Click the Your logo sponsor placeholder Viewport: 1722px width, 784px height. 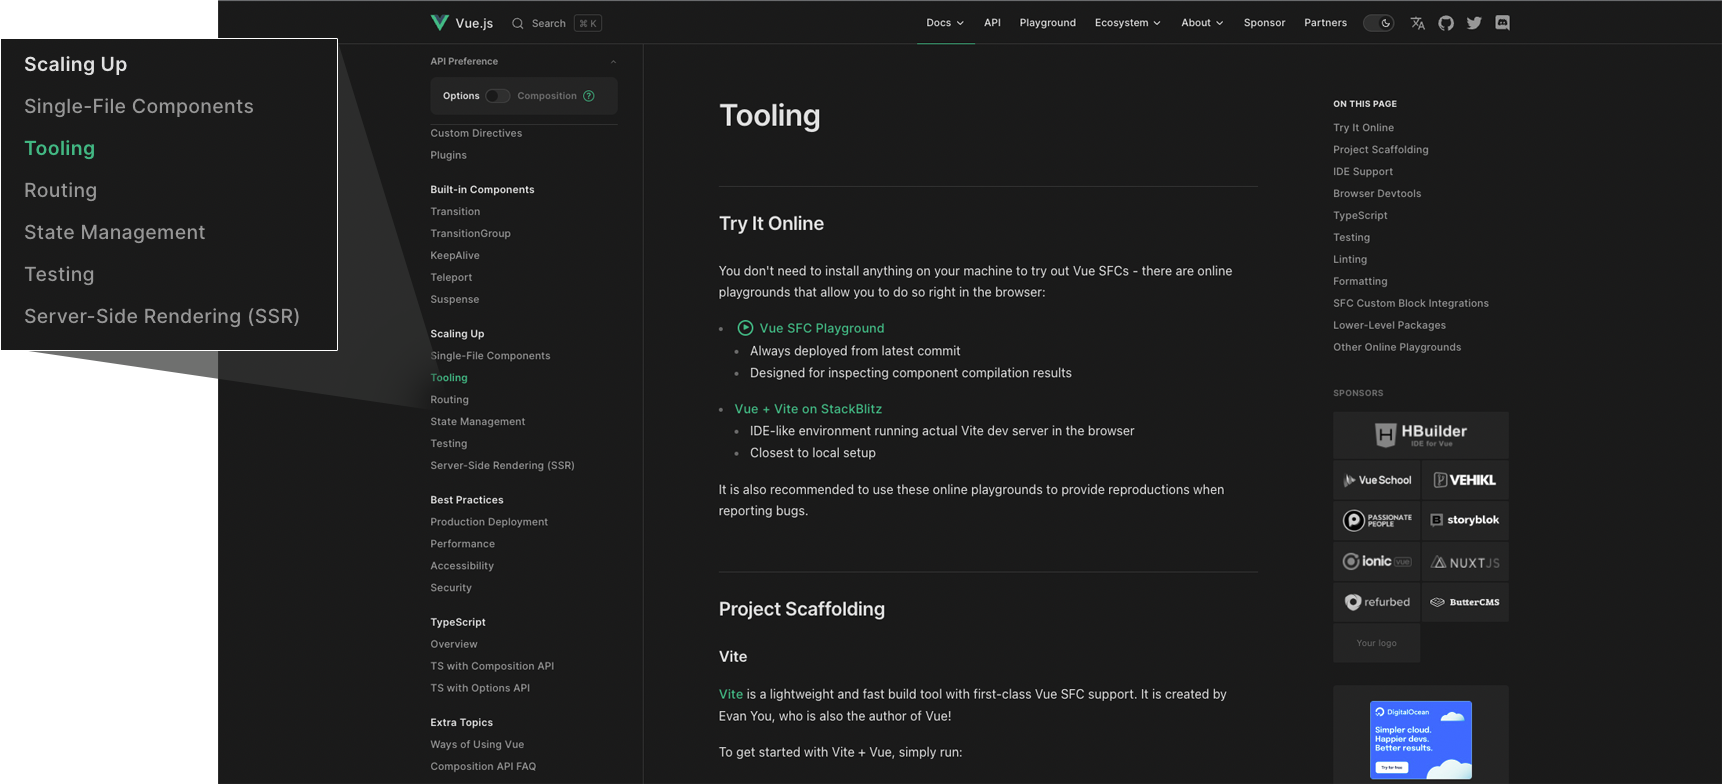point(1376,643)
